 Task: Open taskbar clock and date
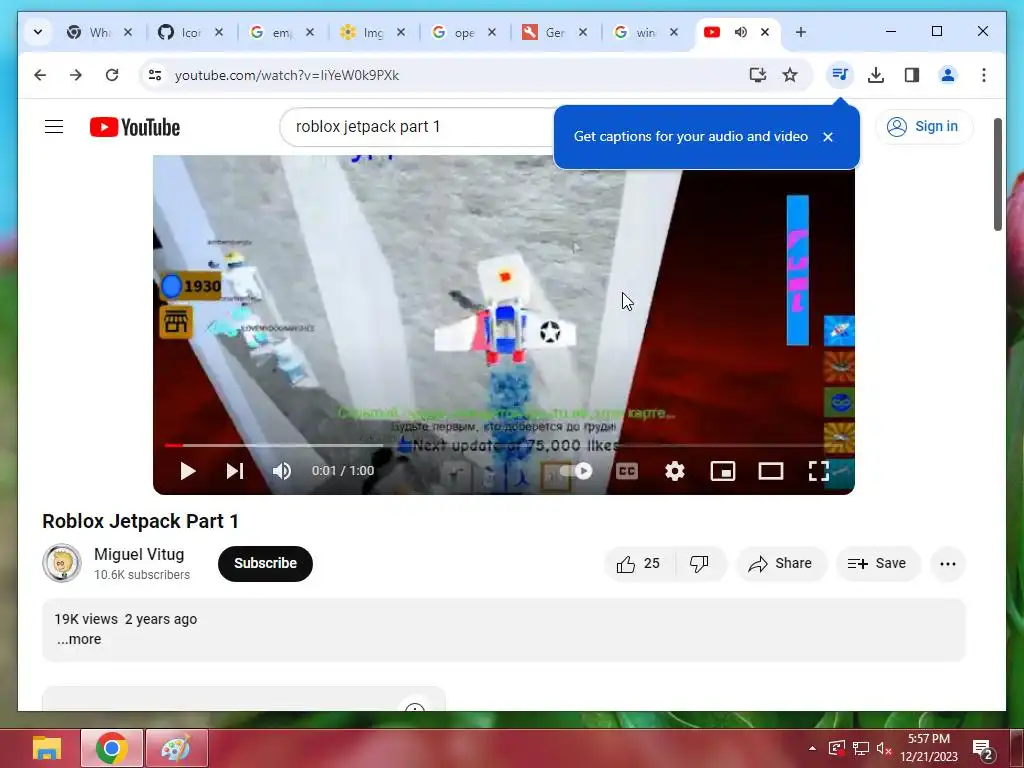tap(929, 748)
